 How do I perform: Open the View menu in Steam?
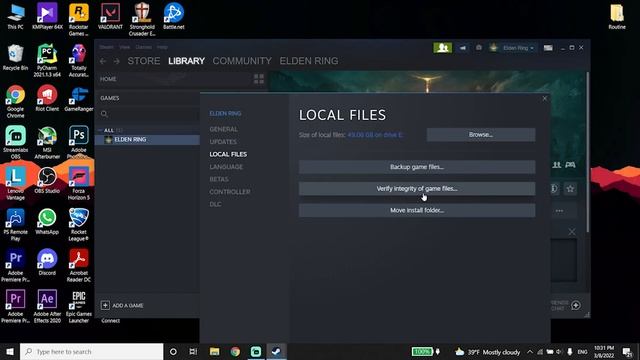[x=124, y=47]
